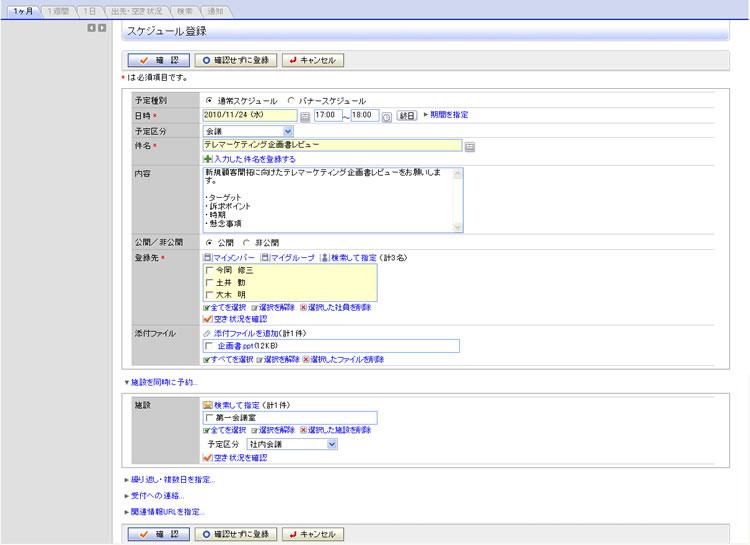
Task: Click the paperclip icon for adding attachments
Action: [x=207, y=334]
